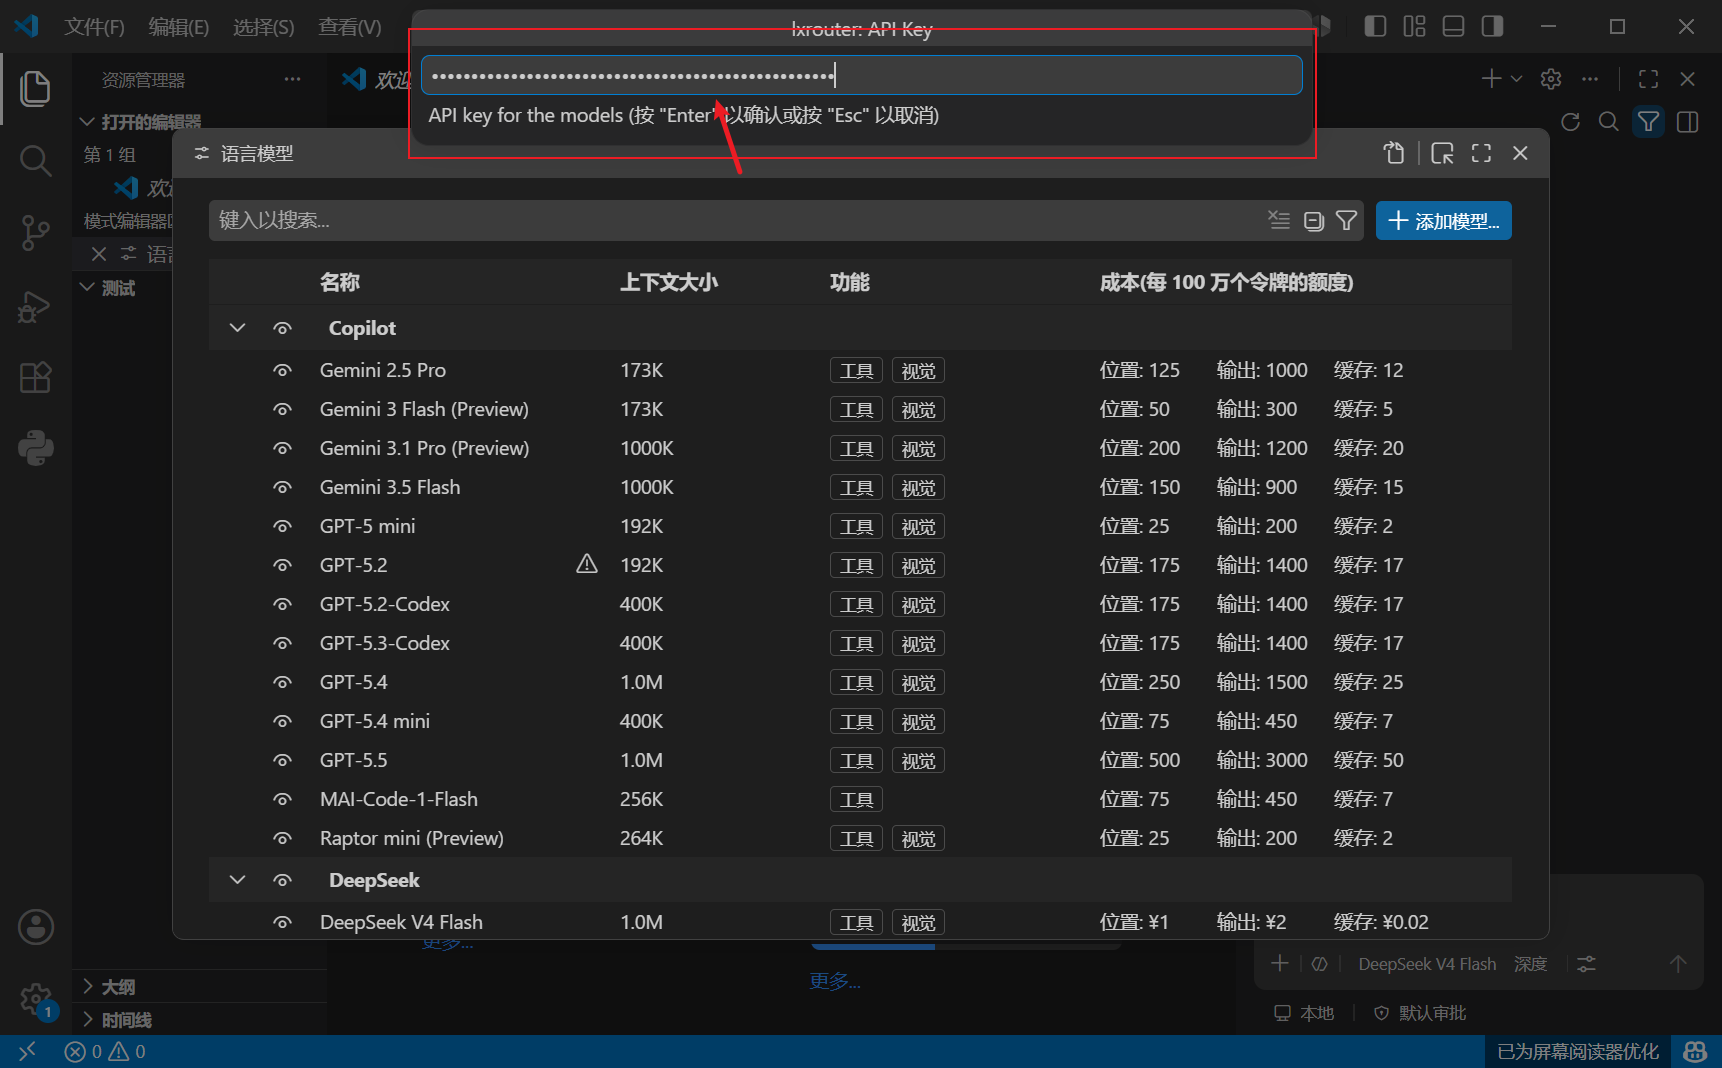Click the more actions ellipsis in 资源管理器 header
This screenshot has height=1068, width=1722.
(x=292, y=79)
